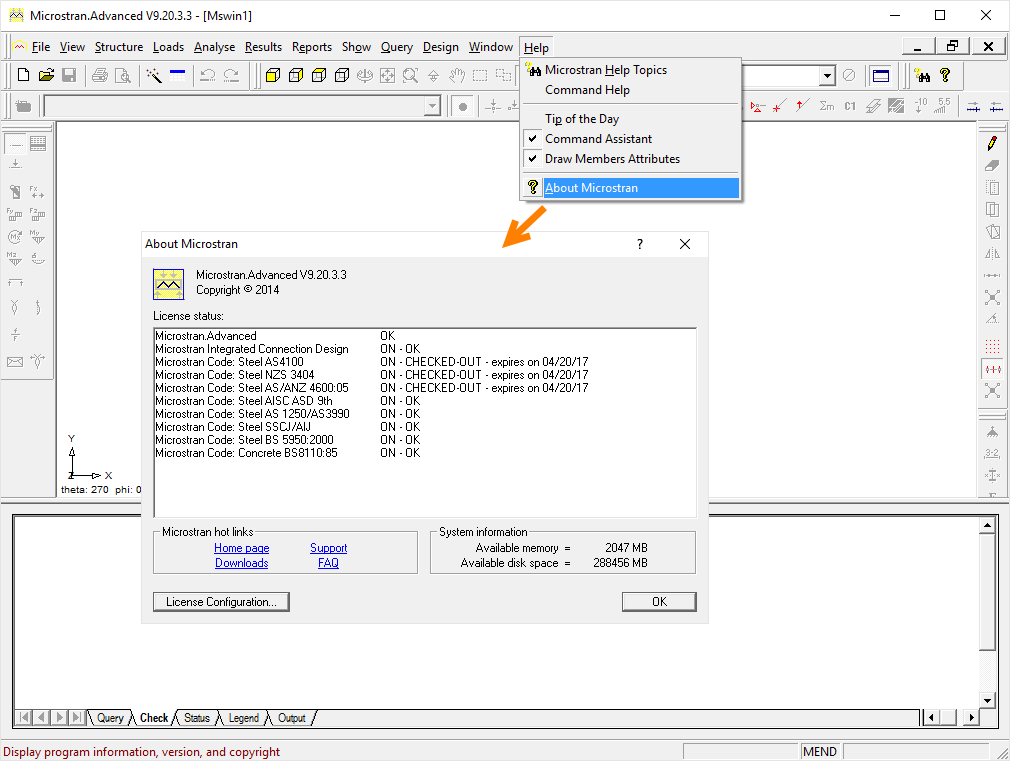
Task: Switch to the Status output tab
Action: pyautogui.click(x=196, y=718)
